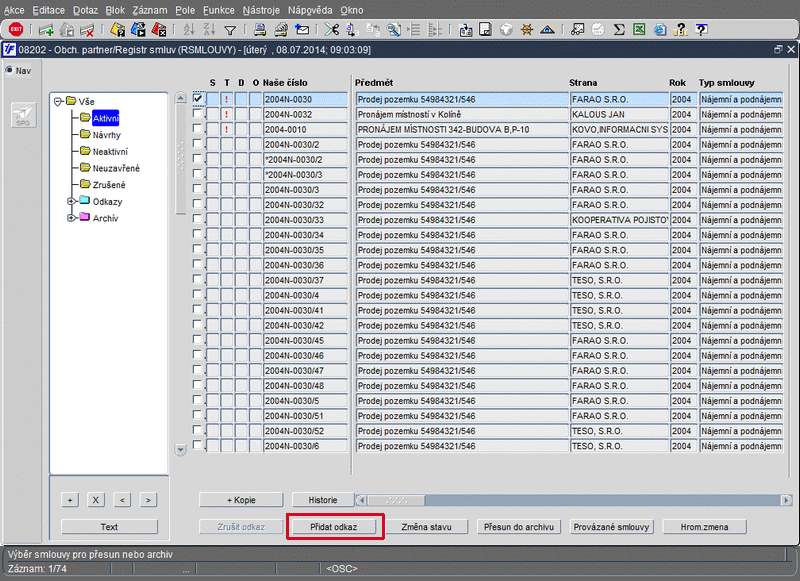Open the Dotaz menu
Screen dimensions: 800x581
pyautogui.click(x=85, y=10)
